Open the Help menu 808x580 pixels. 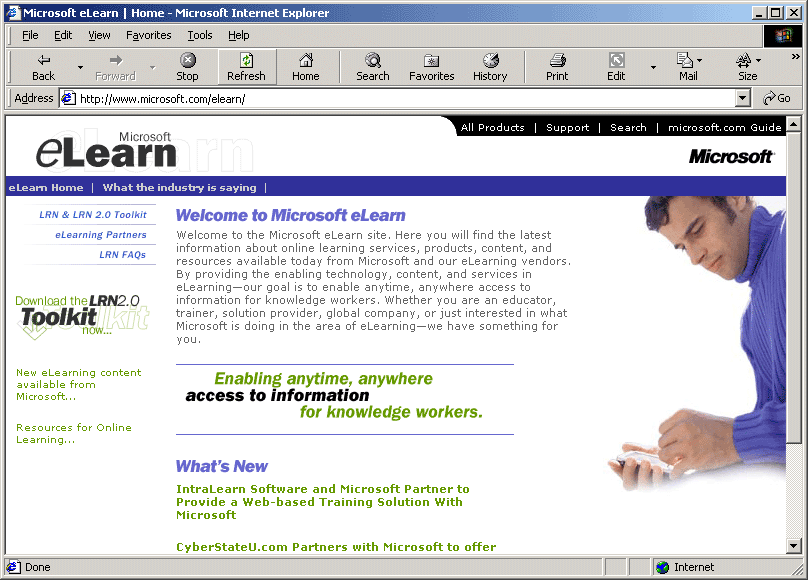pyautogui.click(x=239, y=35)
